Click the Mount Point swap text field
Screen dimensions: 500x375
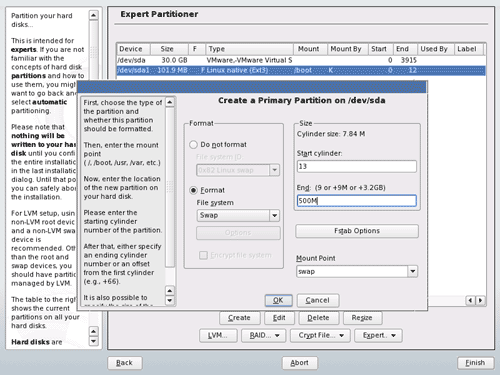(x=352, y=271)
